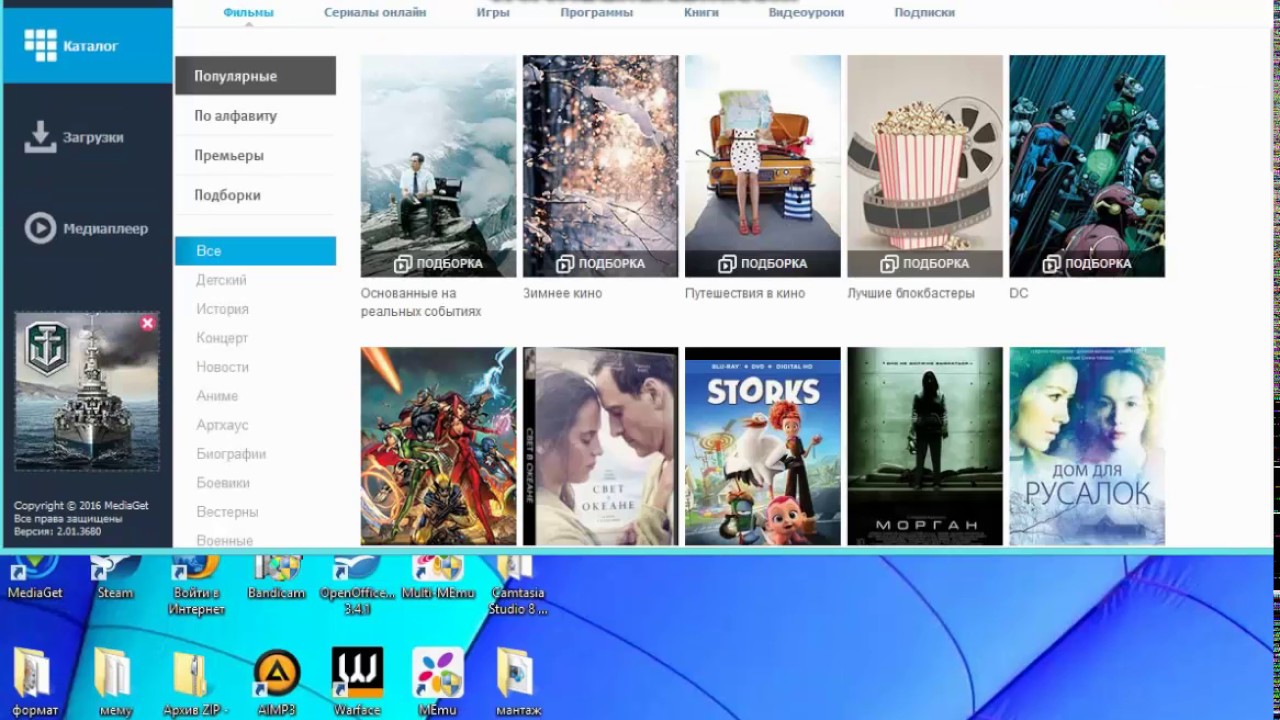Open the Зимнее кино collection poster
Viewport: 1280px width, 720px height.
(600, 166)
